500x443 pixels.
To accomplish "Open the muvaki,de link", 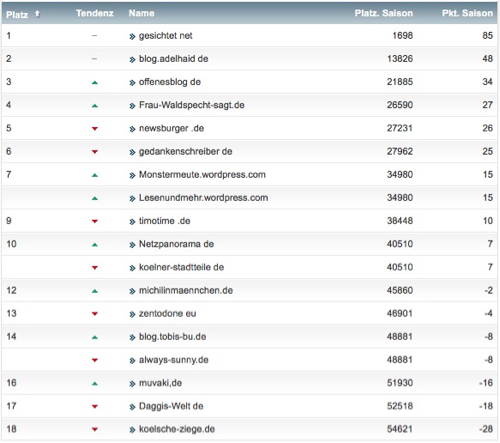I will pyautogui.click(x=160, y=383).
